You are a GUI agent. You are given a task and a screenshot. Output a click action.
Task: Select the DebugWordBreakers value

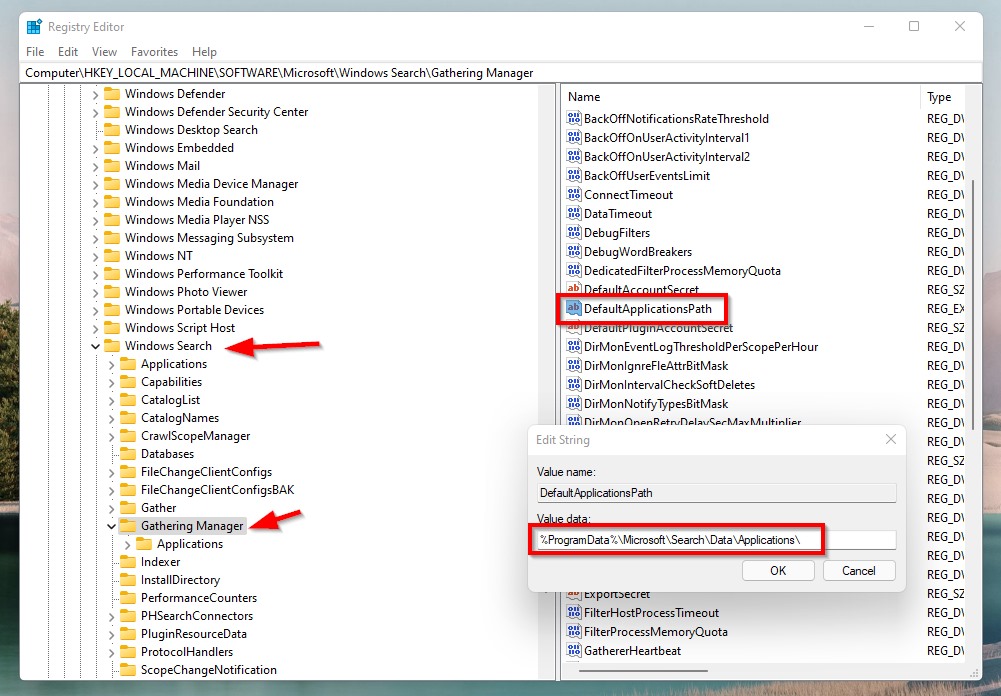click(638, 252)
